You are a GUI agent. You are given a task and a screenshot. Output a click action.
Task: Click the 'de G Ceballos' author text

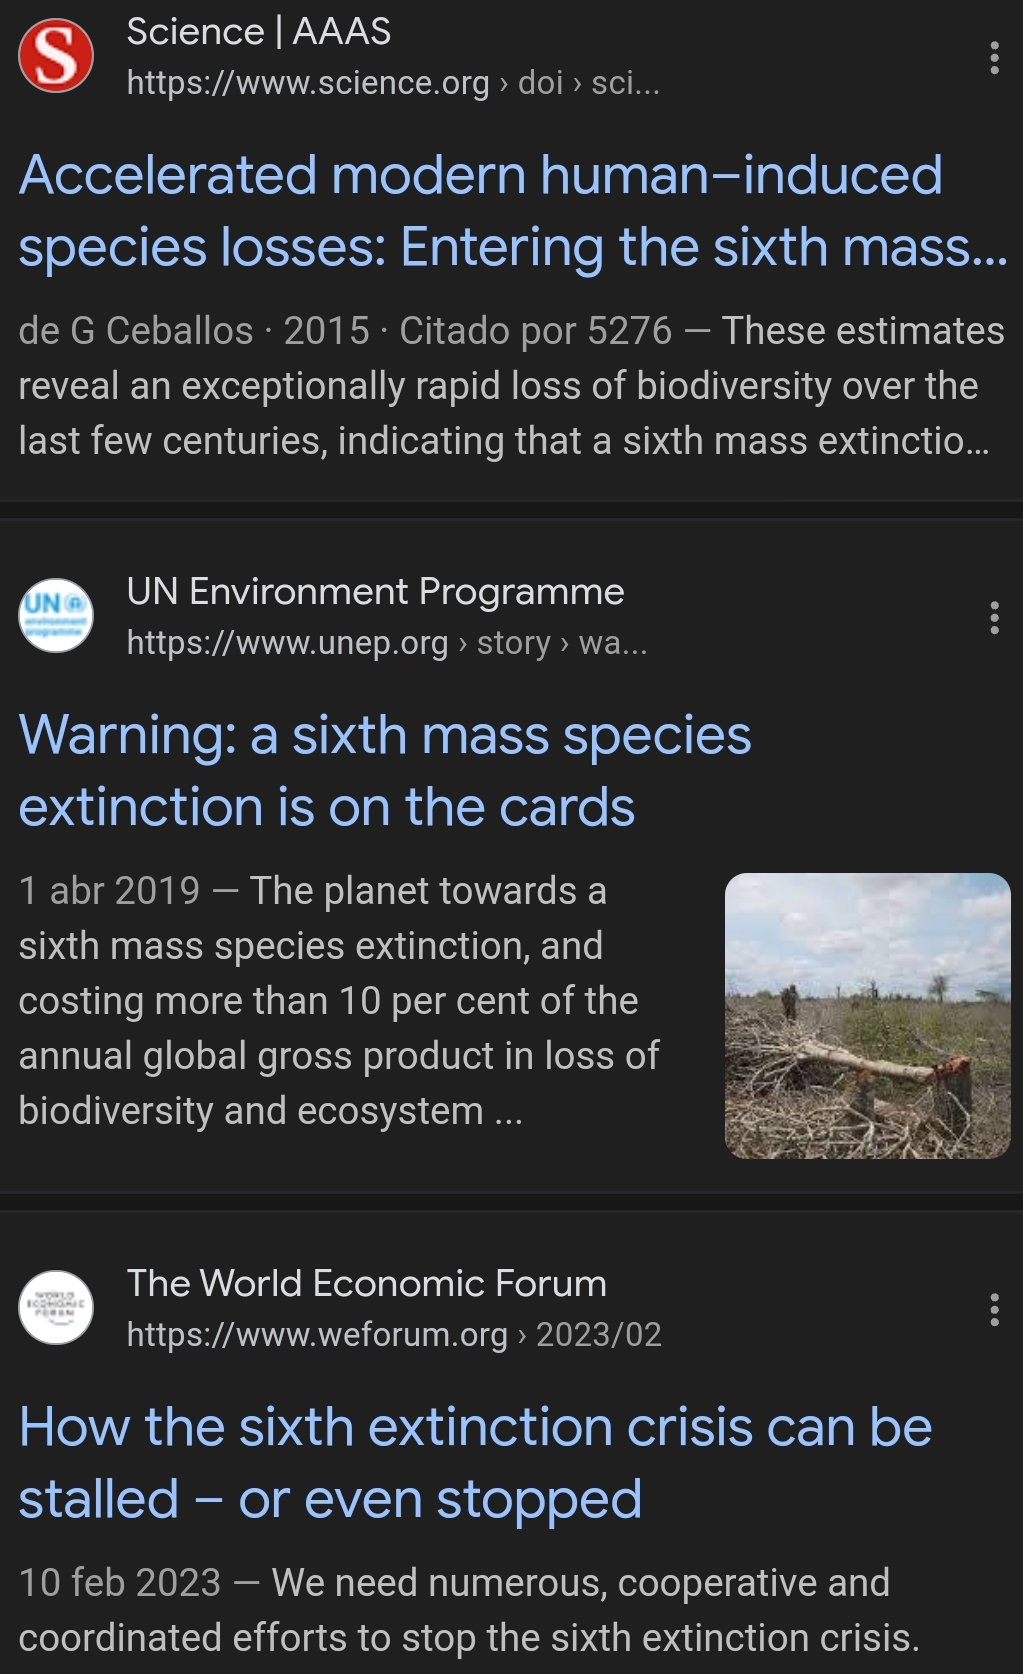pyautogui.click(x=136, y=331)
